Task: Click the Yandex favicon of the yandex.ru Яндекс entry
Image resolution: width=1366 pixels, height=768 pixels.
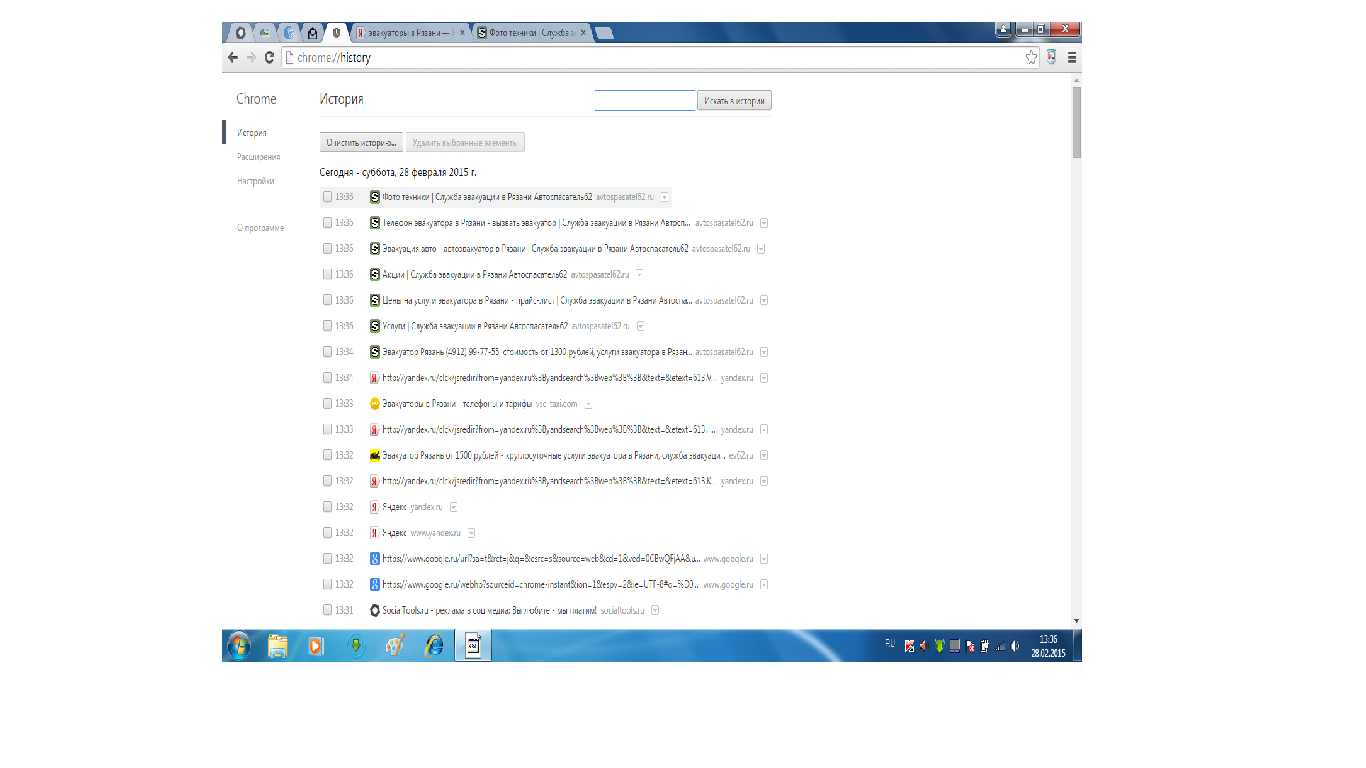Action: (375, 507)
